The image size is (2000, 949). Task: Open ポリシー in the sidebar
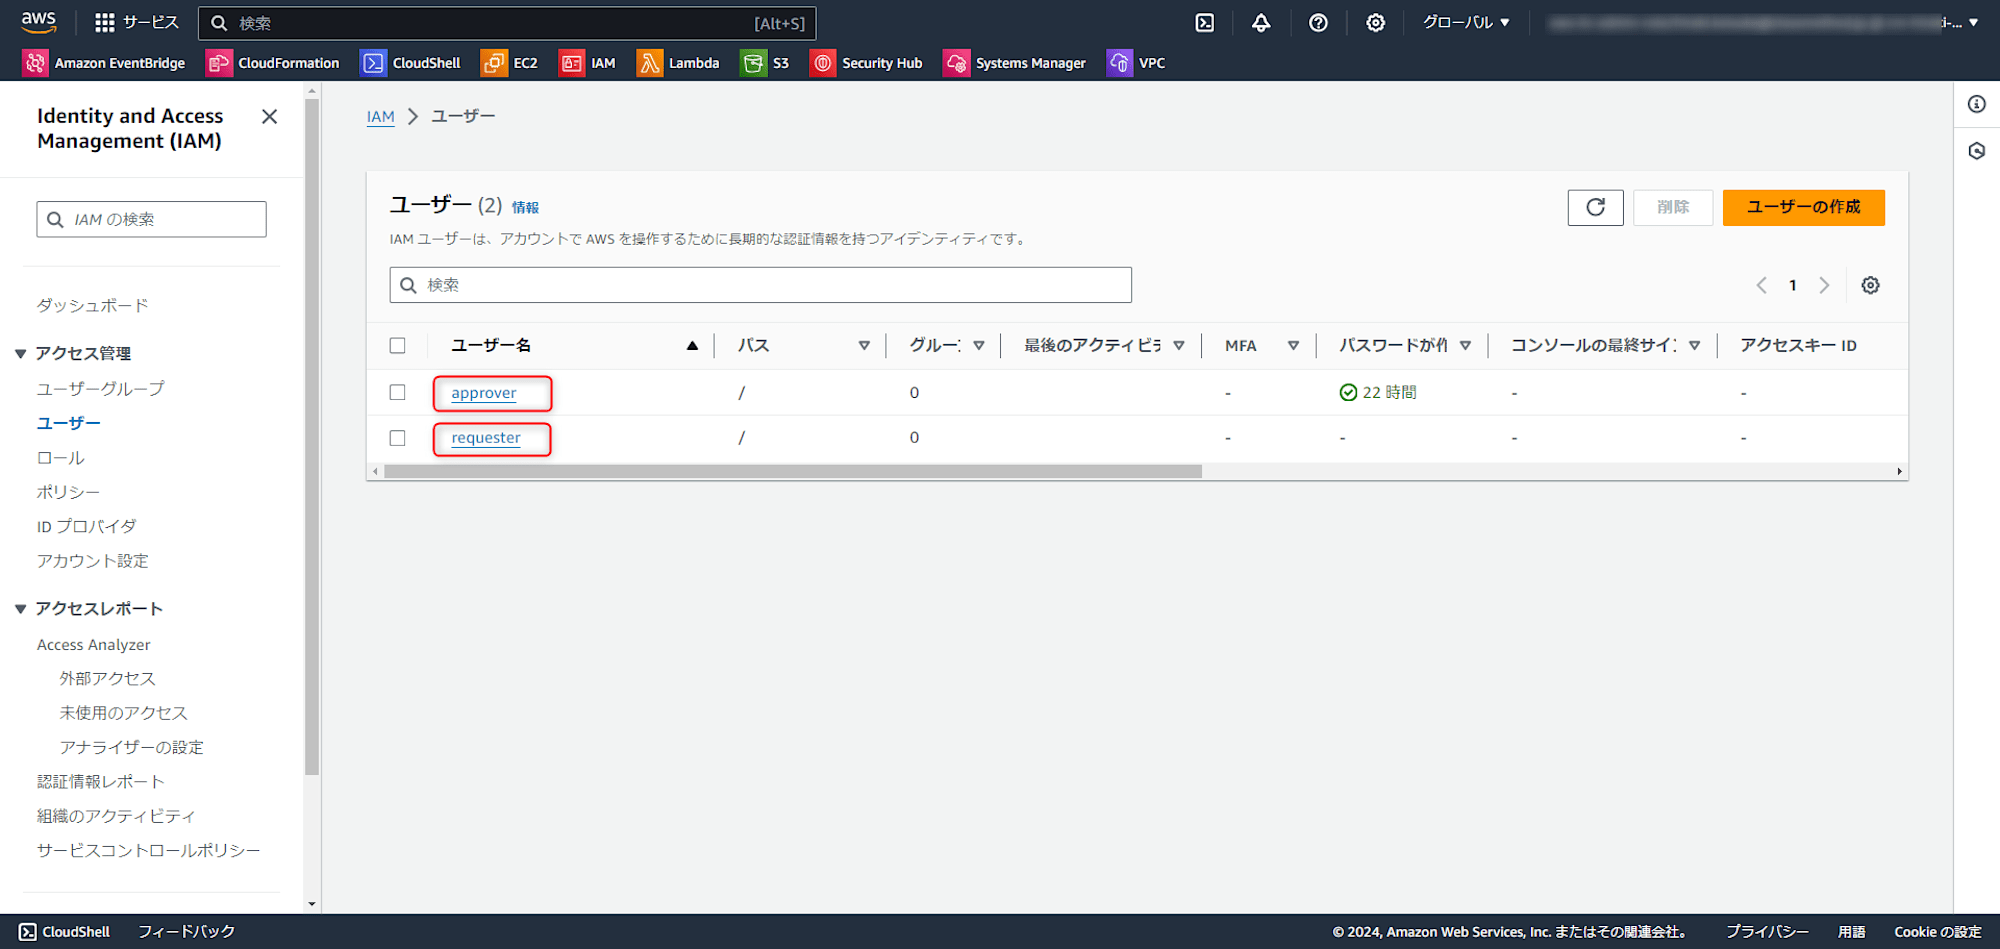pos(68,492)
